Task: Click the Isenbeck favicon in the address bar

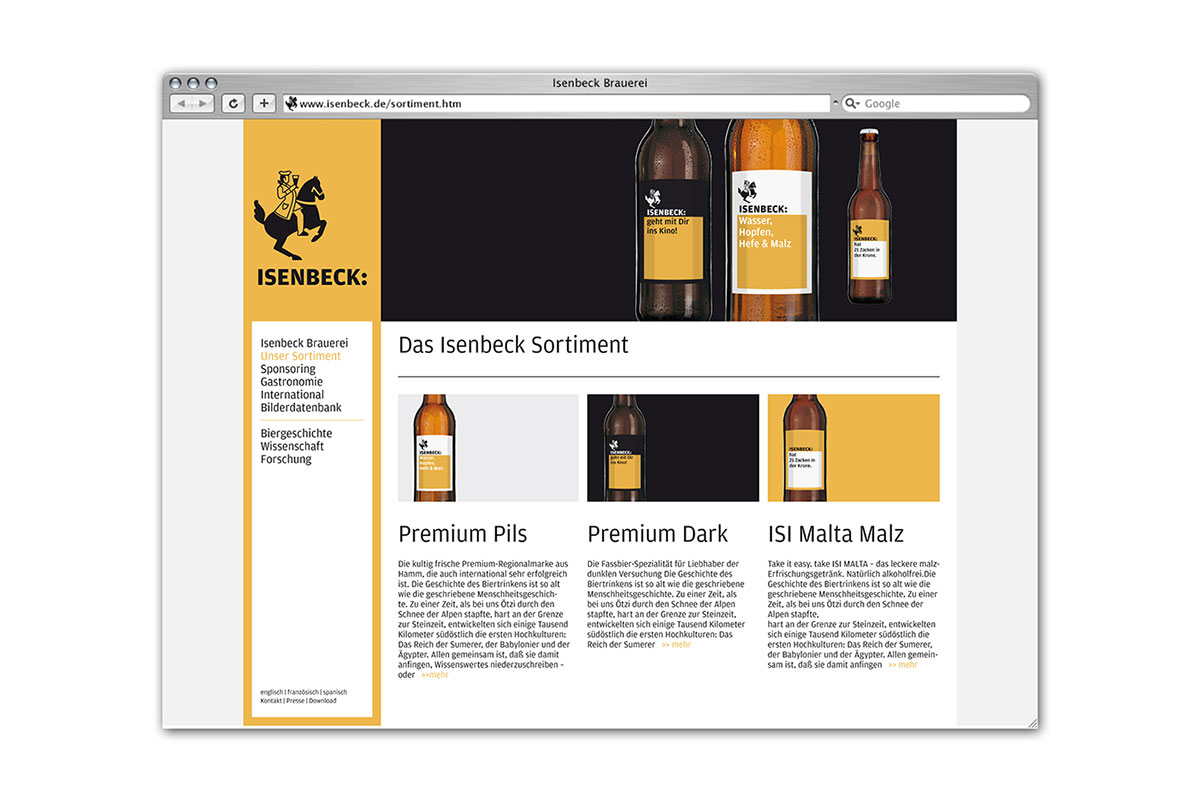Action: point(291,103)
